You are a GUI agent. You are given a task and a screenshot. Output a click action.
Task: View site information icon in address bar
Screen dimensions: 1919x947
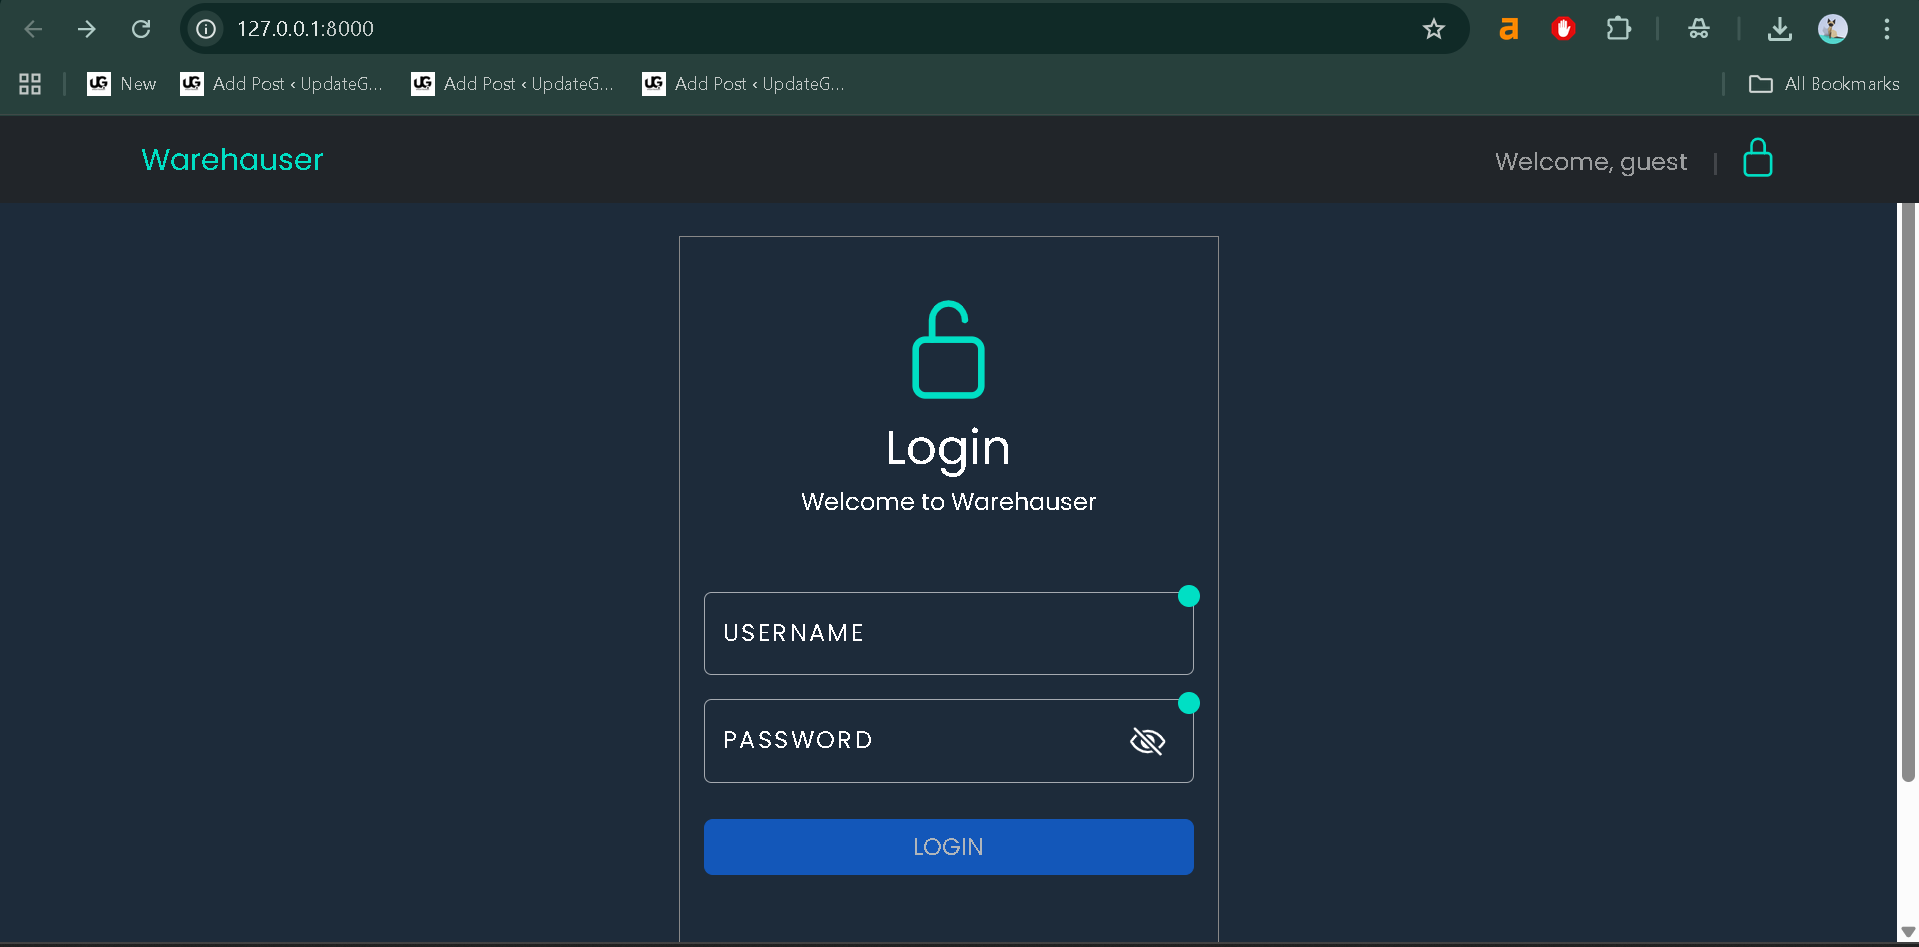point(206,29)
